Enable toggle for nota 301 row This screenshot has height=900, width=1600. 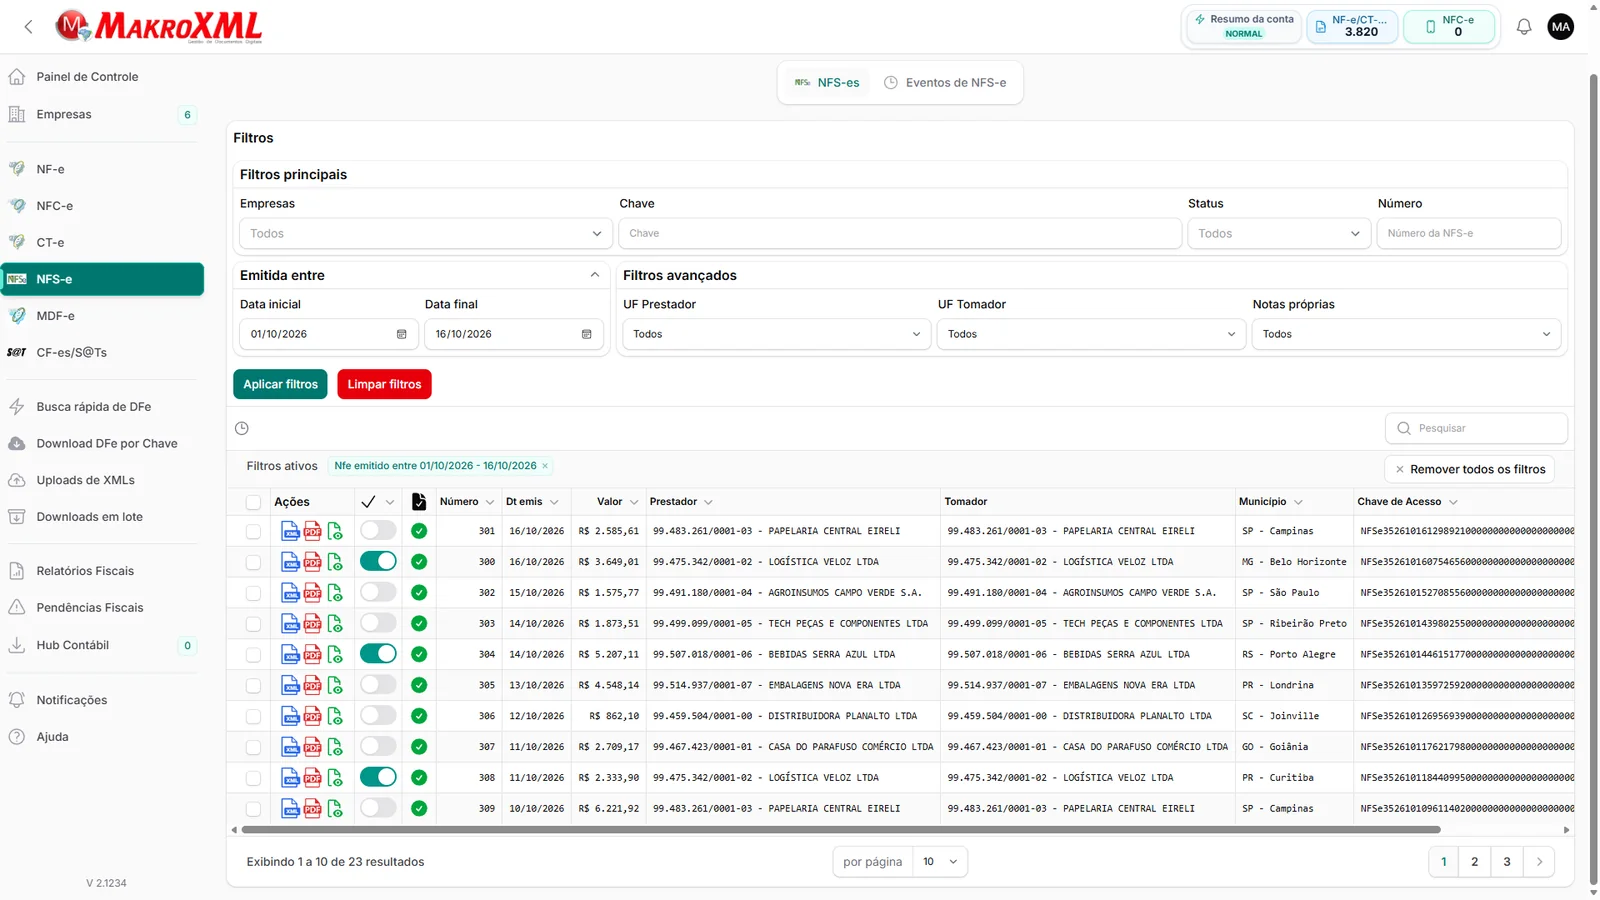click(x=378, y=531)
